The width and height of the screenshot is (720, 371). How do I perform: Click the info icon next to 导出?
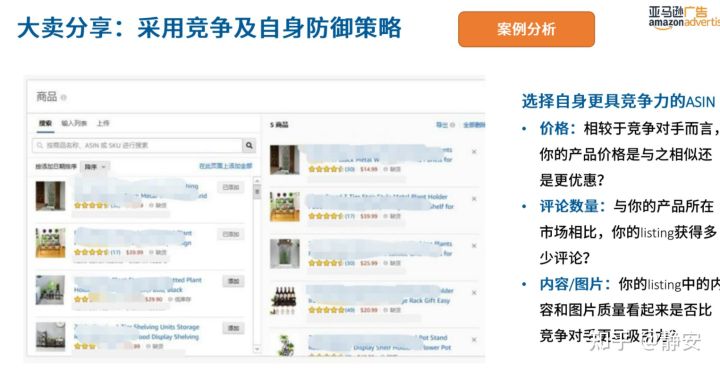tap(453, 125)
